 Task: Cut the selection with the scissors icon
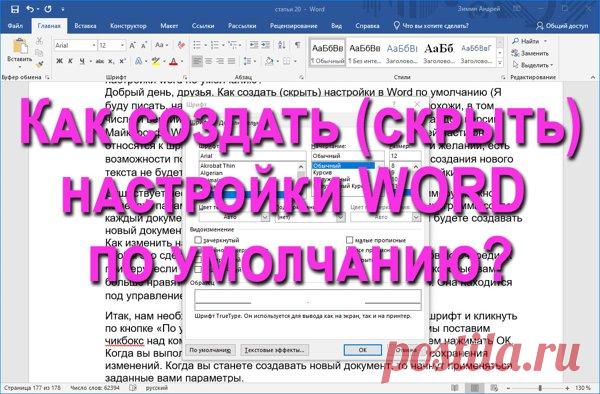39,41
